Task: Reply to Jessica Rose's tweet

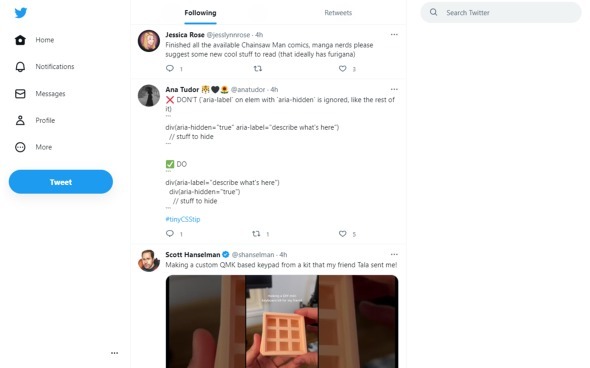Action: click(x=170, y=68)
